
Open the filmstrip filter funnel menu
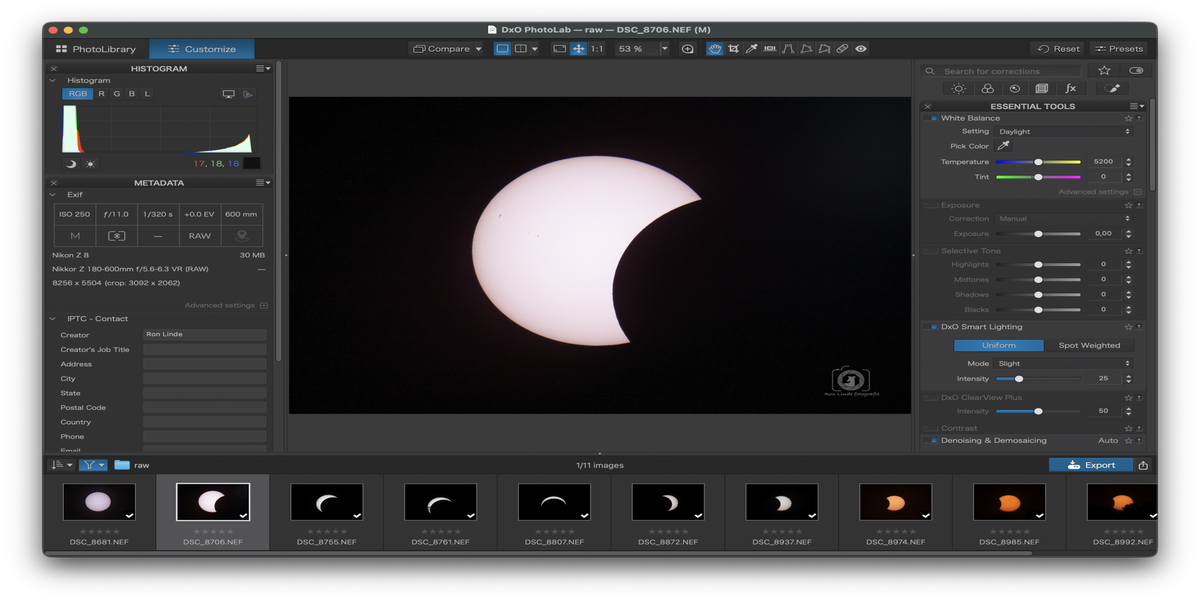pyautogui.click(x=95, y=465)
